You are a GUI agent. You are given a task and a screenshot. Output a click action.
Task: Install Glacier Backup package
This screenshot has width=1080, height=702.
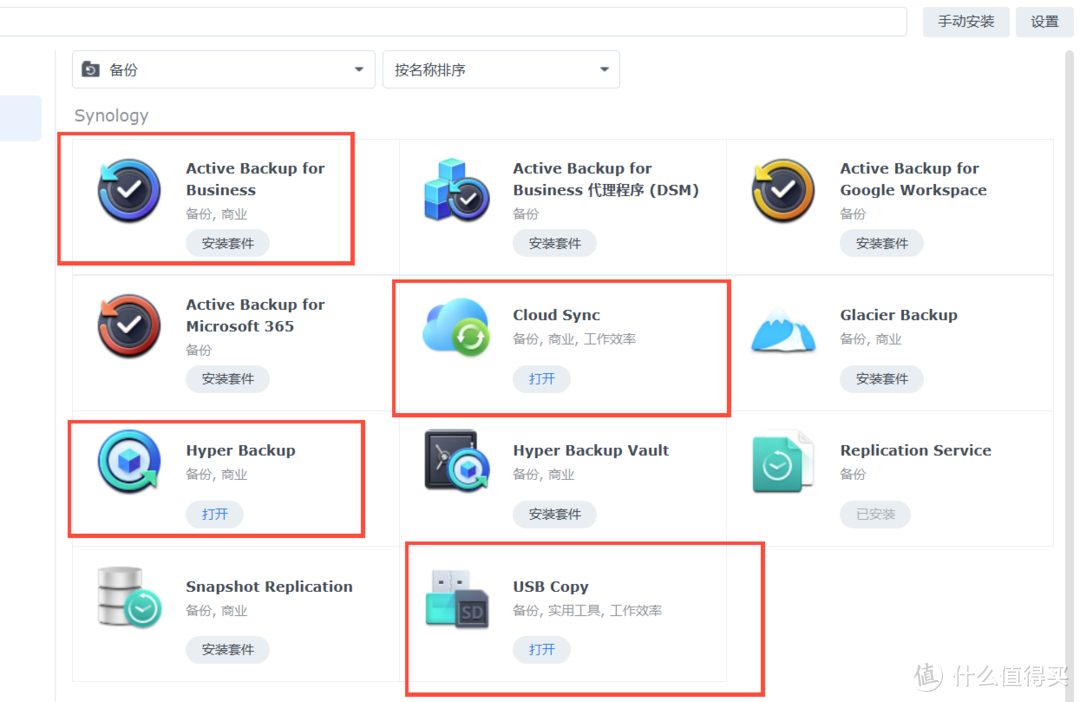(x=882, y=379)
